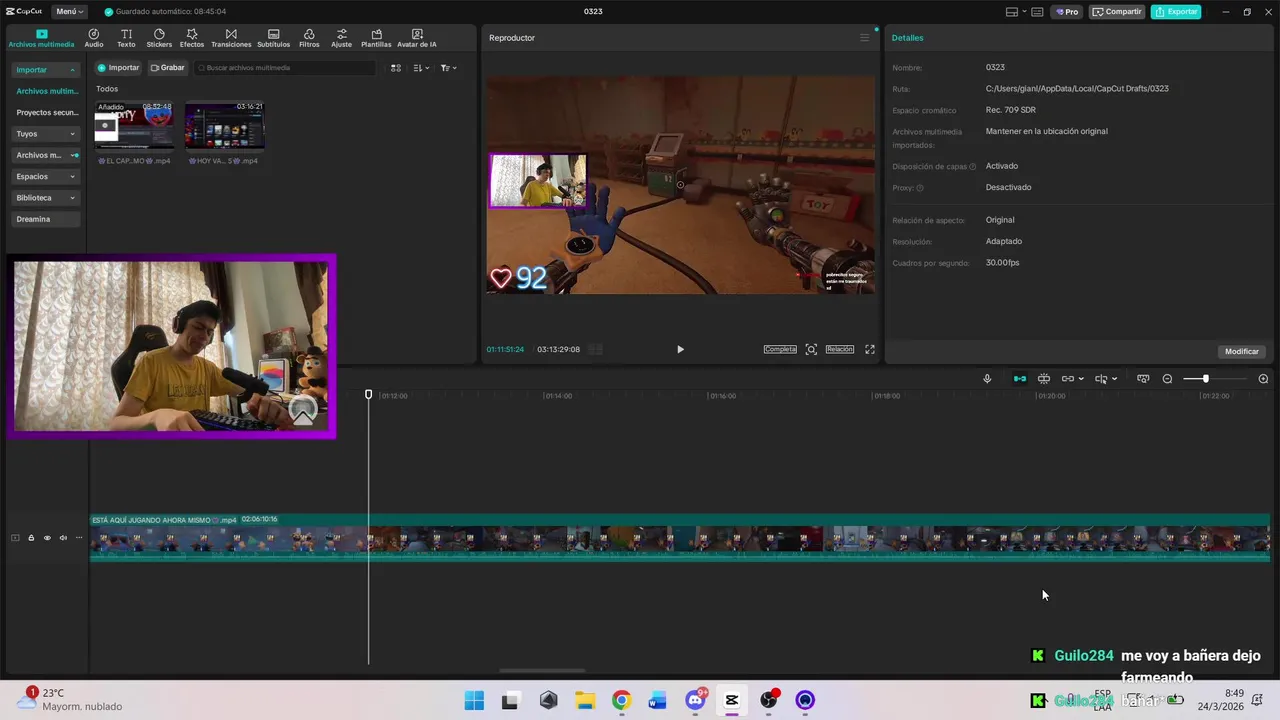
Task: Open the CapCut Menú dropdown
Action: point(69,12)
